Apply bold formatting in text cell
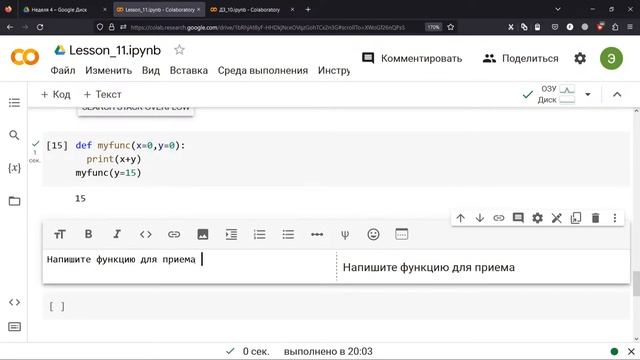 point(88,234)
